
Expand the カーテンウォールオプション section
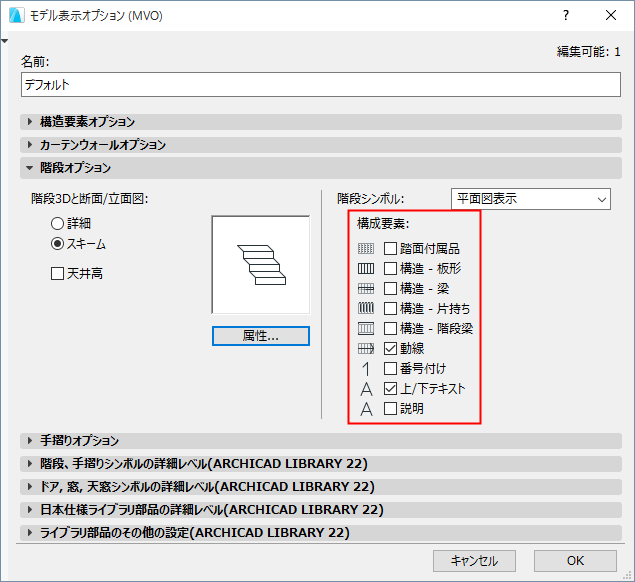tap(321, 145)
